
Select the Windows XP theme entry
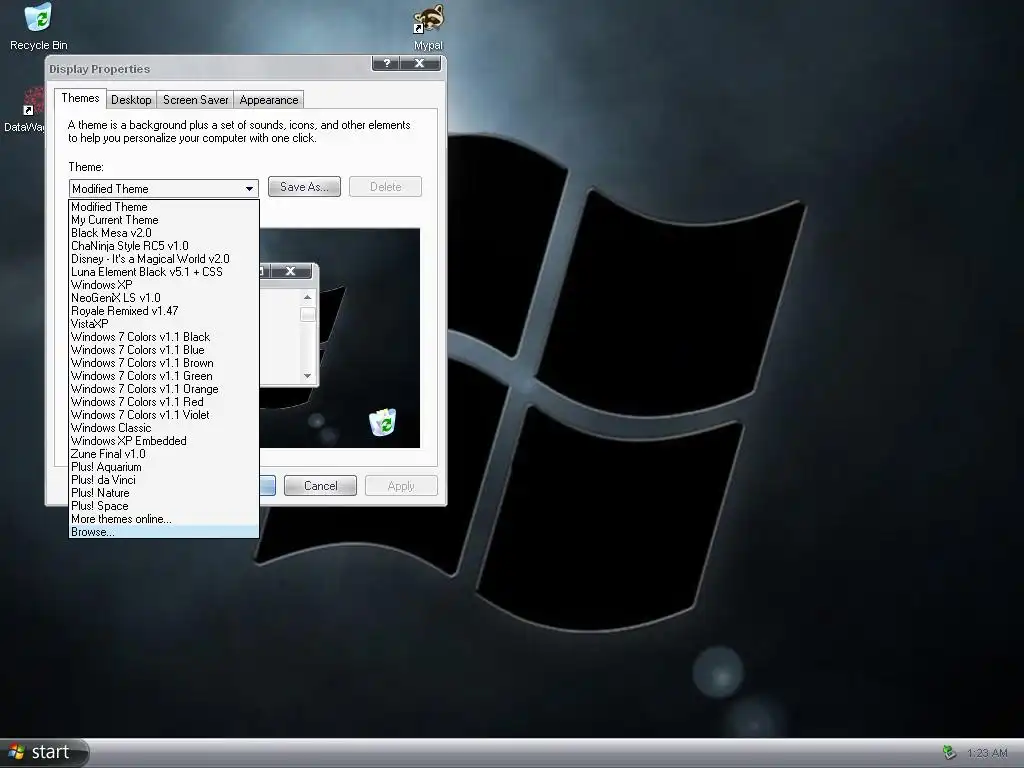tap(164, 285)
